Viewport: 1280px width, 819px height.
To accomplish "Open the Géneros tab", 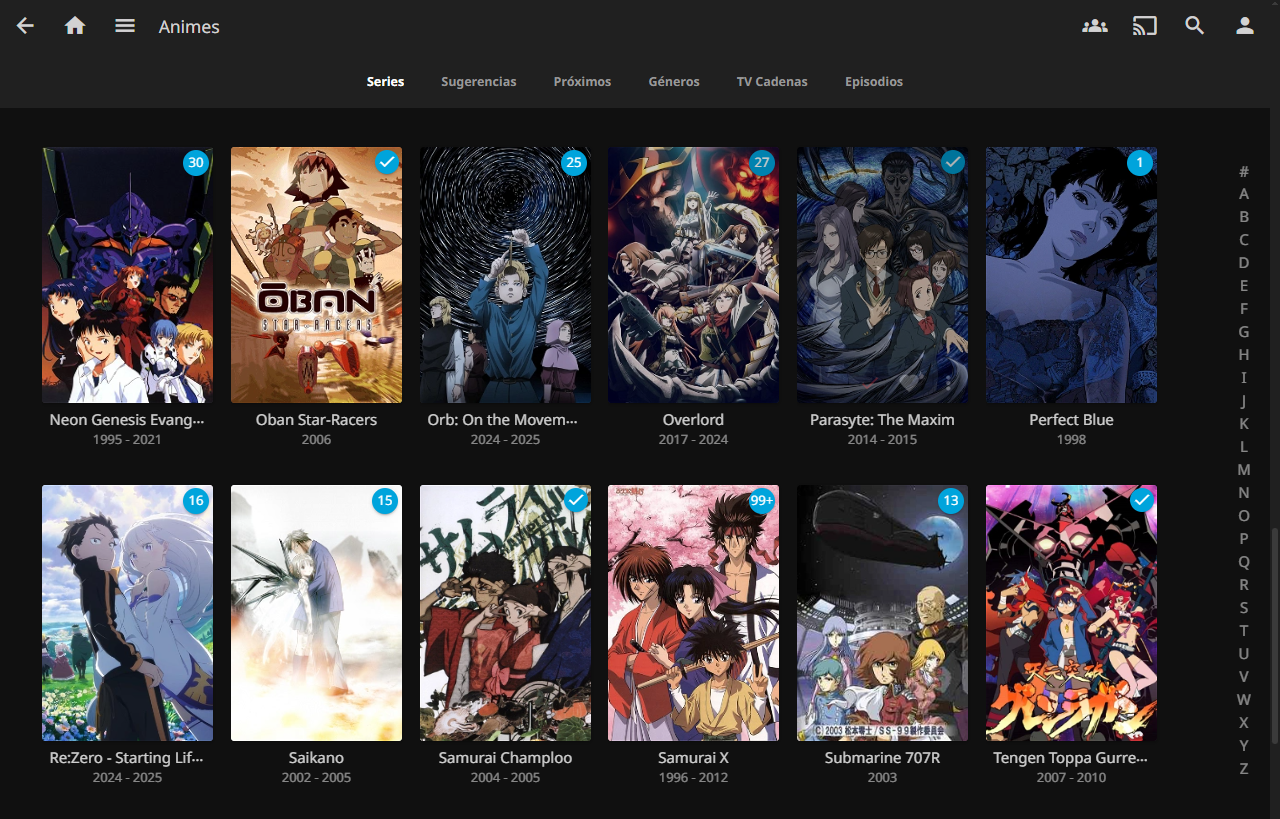I will tap(674, 81).
